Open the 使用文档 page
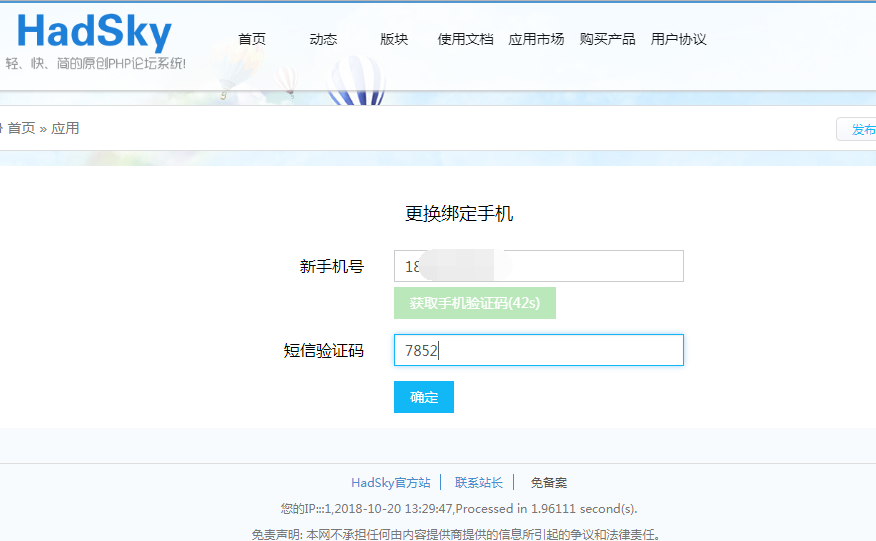Viewport: 876px width, 541px height. [x=465, y=39]
